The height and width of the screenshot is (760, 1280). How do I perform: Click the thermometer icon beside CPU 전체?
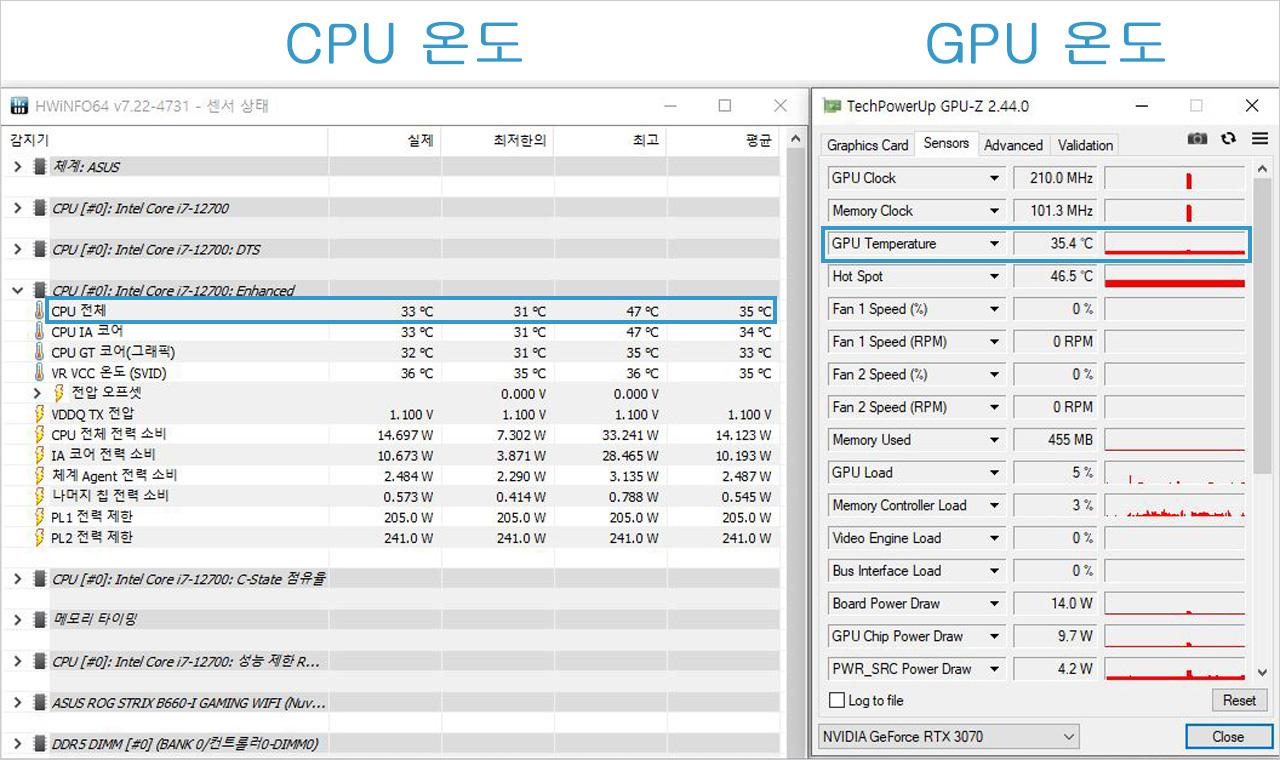click(38, 310)
